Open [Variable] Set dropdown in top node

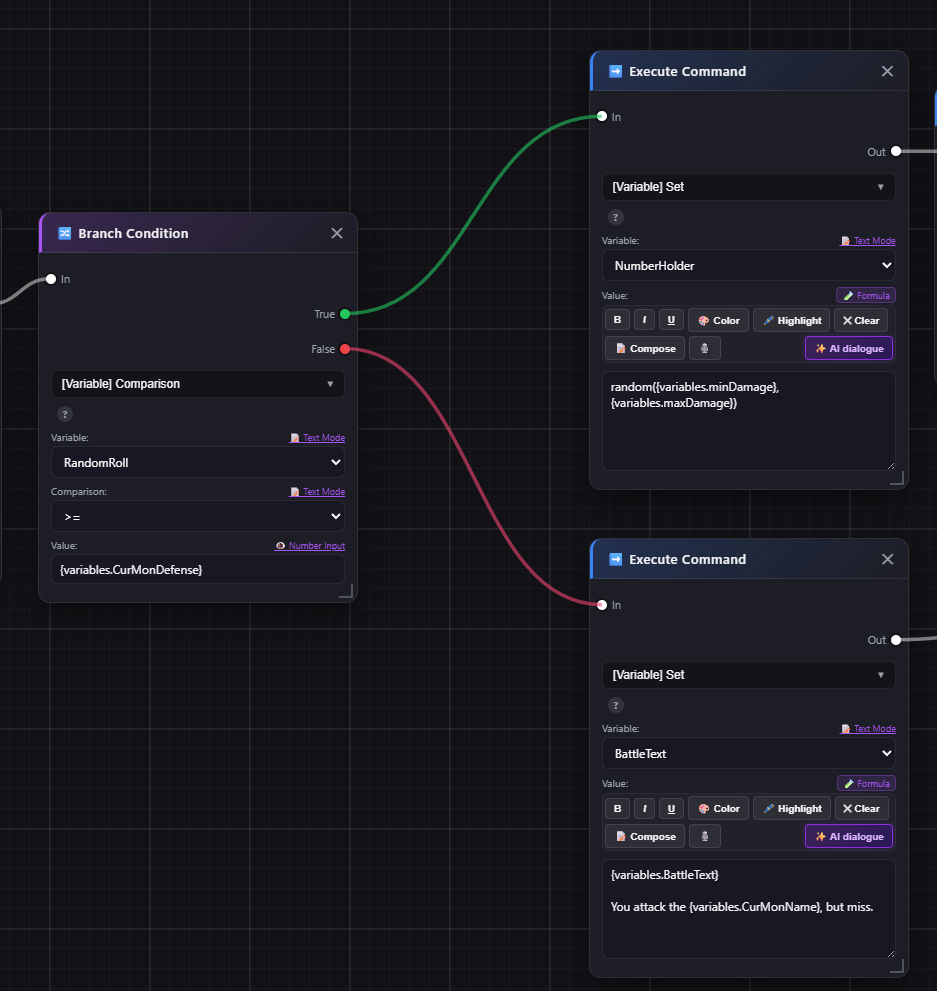(x=749, y=186)
